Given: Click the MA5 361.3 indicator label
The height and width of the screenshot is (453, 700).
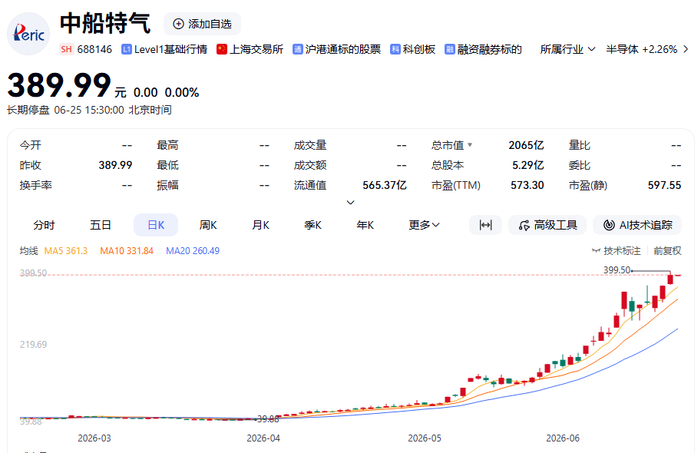Looking at the screenshot, I should coord(66,251).
